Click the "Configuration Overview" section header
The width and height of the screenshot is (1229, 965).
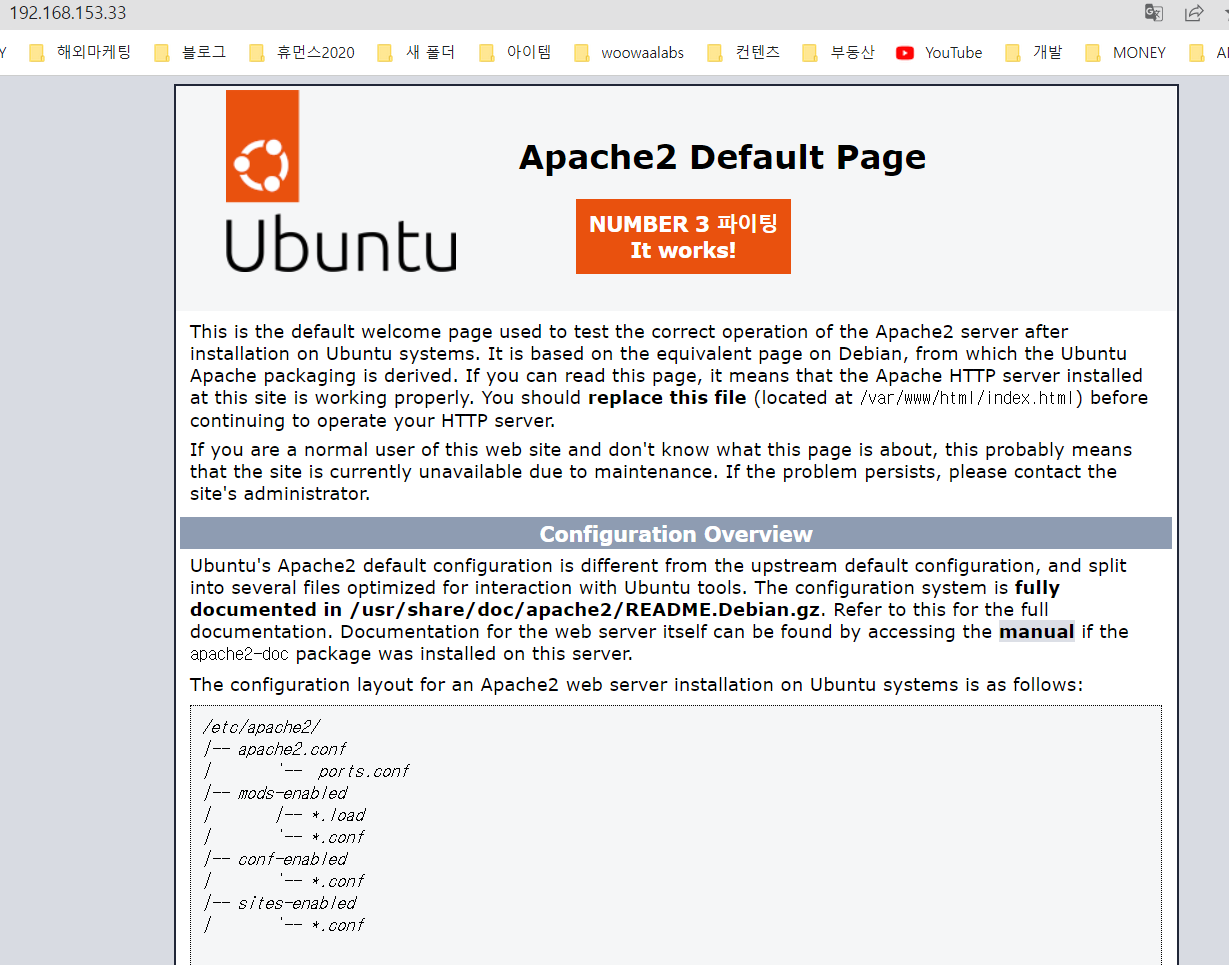point(676,534)
